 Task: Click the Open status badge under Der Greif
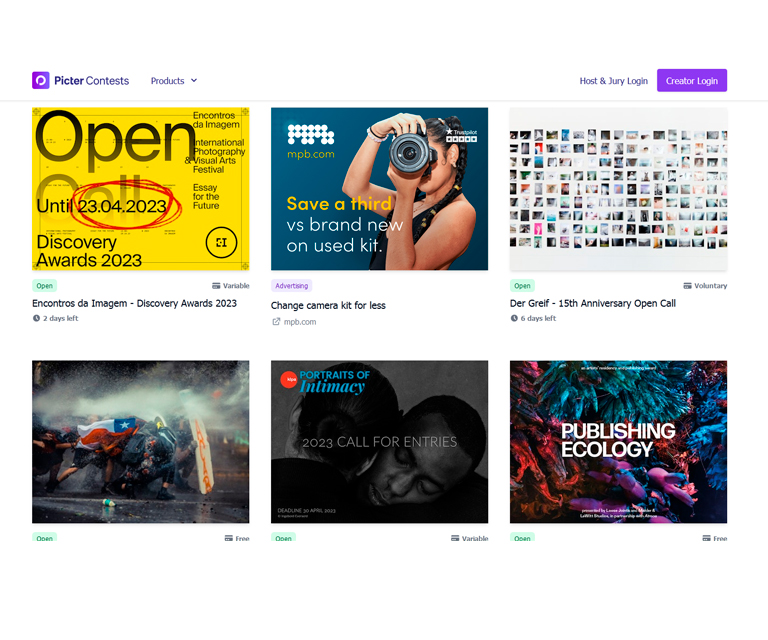(522, 286)
